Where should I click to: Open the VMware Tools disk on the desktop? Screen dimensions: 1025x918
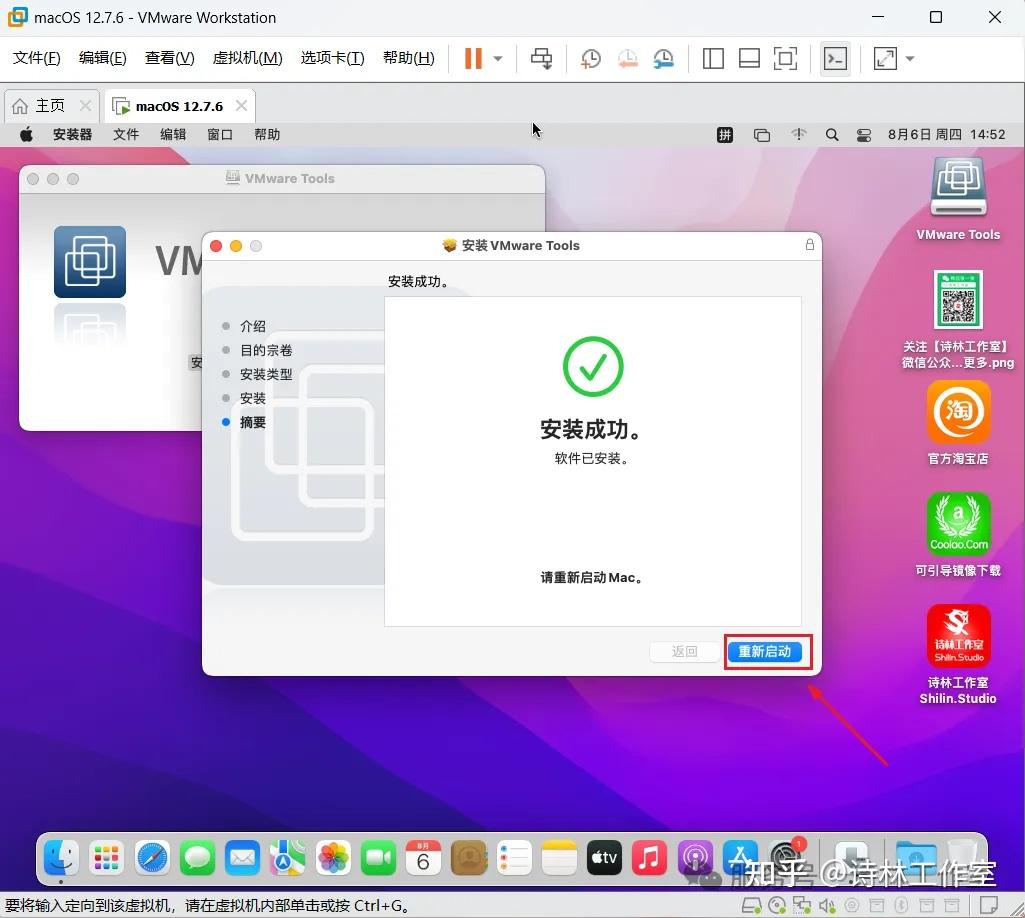tap(958, 198)
